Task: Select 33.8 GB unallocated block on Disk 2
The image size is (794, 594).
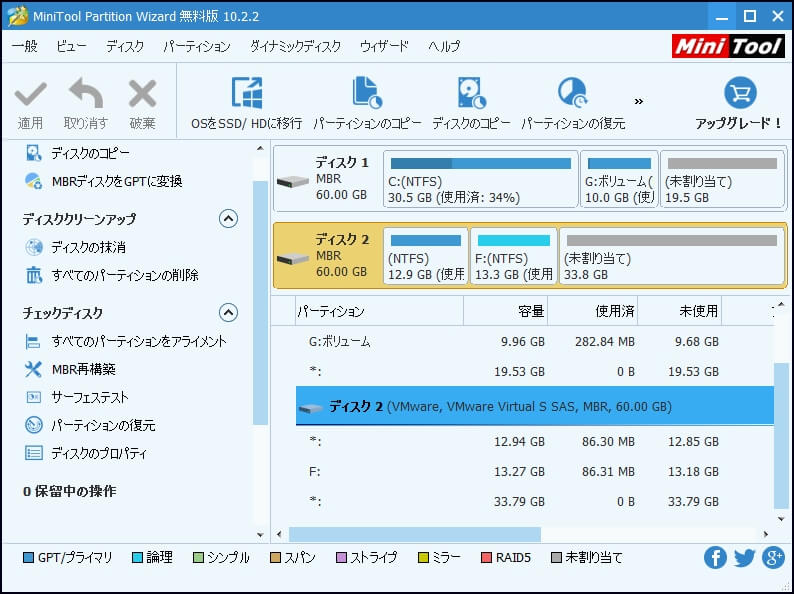Action: (x=672, y=256)
